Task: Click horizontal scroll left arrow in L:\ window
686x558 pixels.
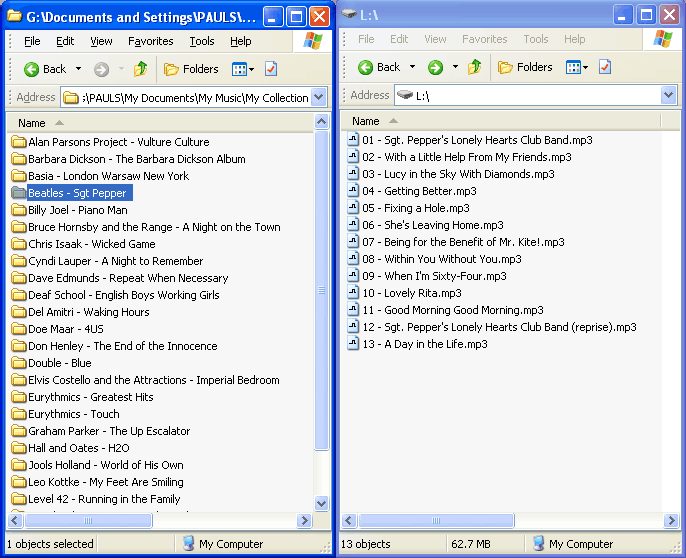Action: [349, 520]
